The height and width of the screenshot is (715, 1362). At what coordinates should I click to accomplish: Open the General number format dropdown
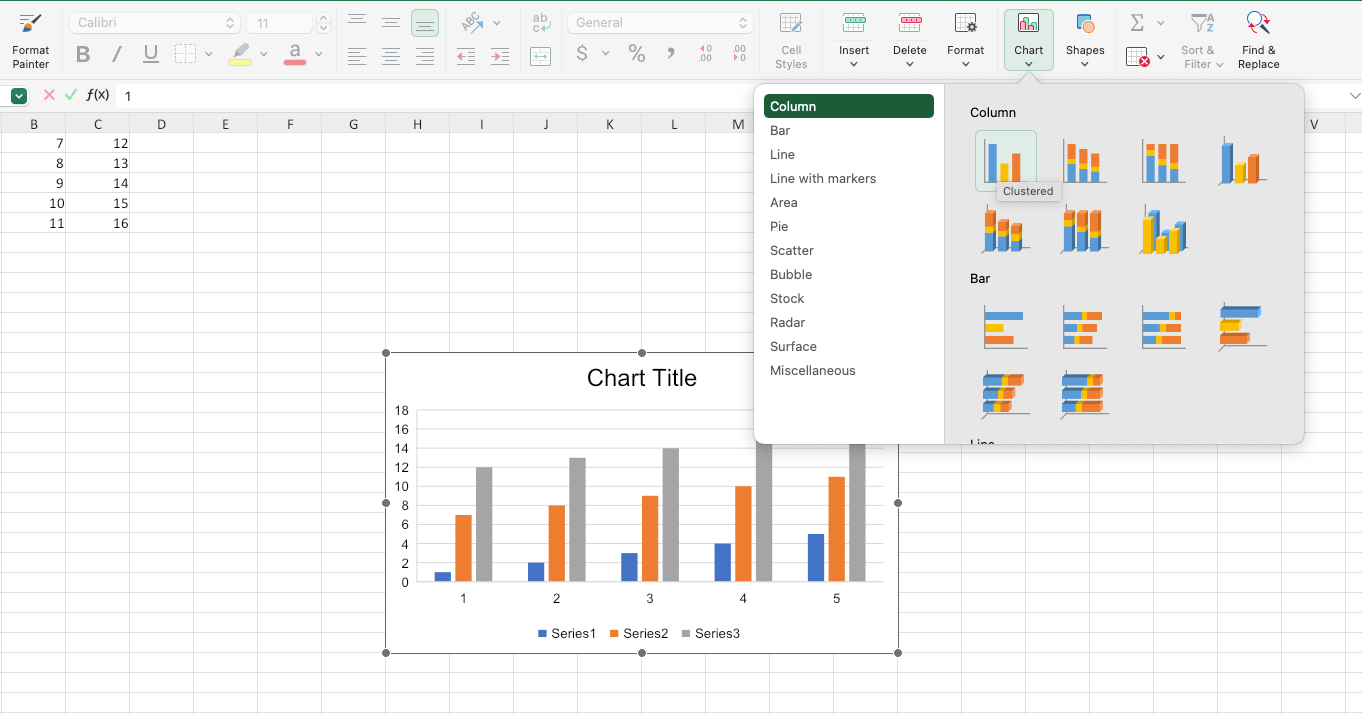pyautogui.click(x=660, y=23)
